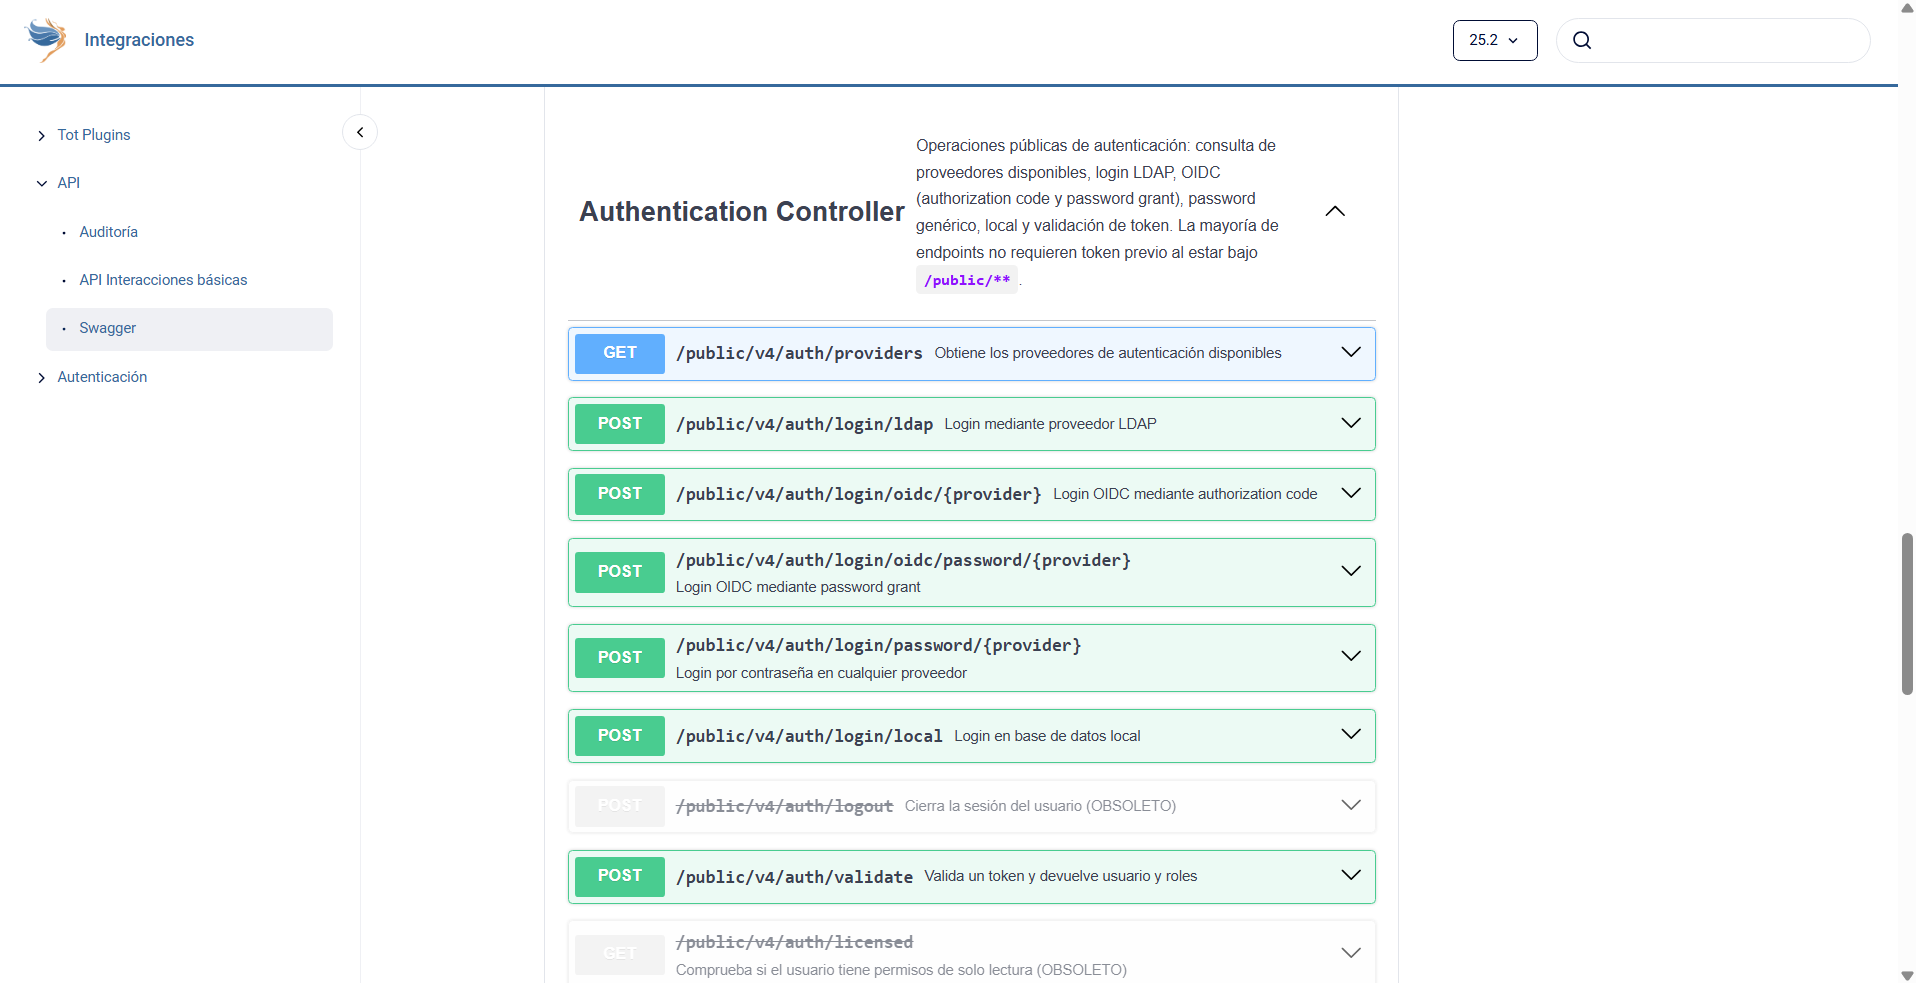Expand the Tot Plugins tree item
Image resolution: width=1916 pixels, height=983 pixels.
tap(41, 136)
